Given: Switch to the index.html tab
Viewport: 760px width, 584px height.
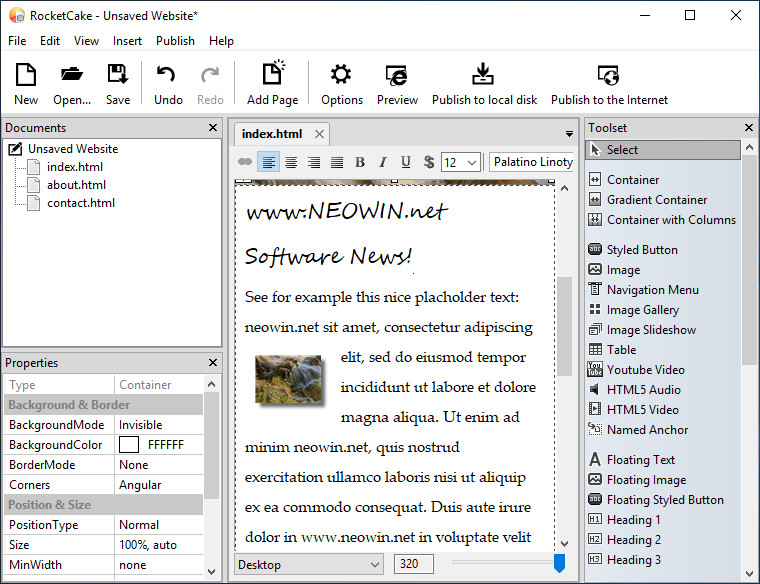Looking at the screenshot, I should tap(272, 134).
